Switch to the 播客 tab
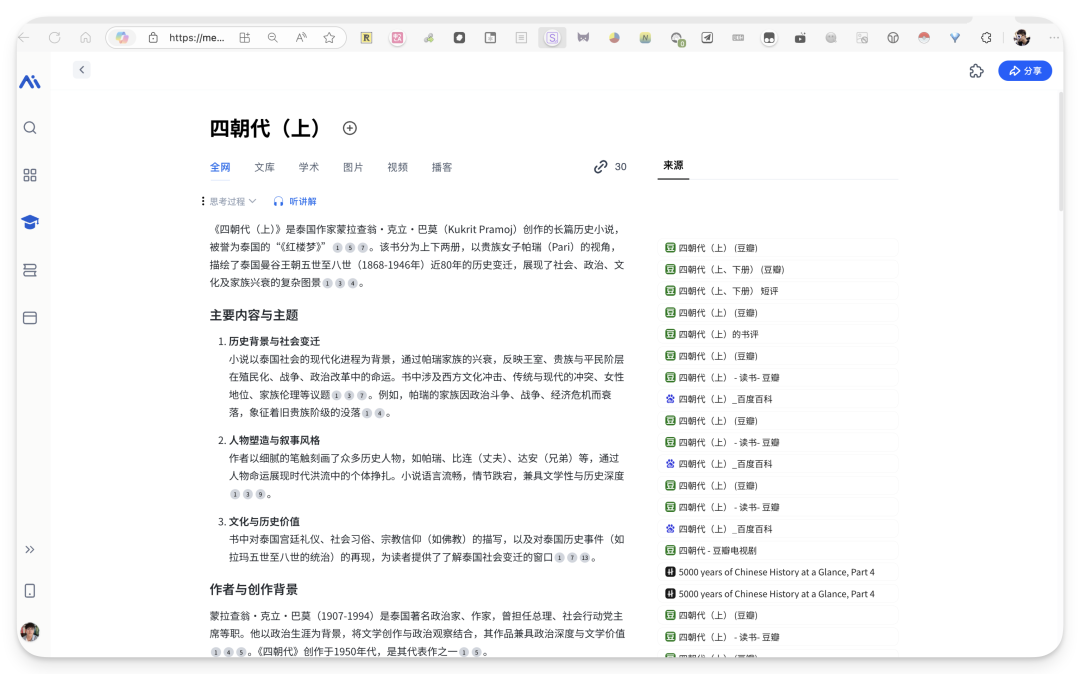 point(442,167)
